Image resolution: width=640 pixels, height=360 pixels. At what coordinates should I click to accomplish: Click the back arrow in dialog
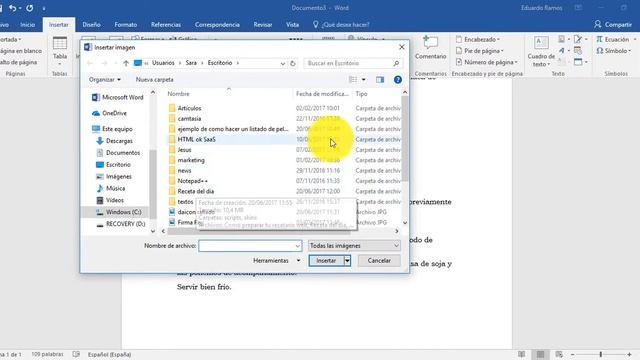point(90,63)
